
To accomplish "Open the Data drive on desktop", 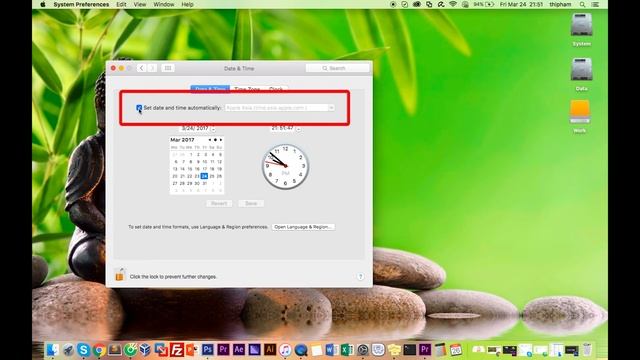I will click(582, 74).
